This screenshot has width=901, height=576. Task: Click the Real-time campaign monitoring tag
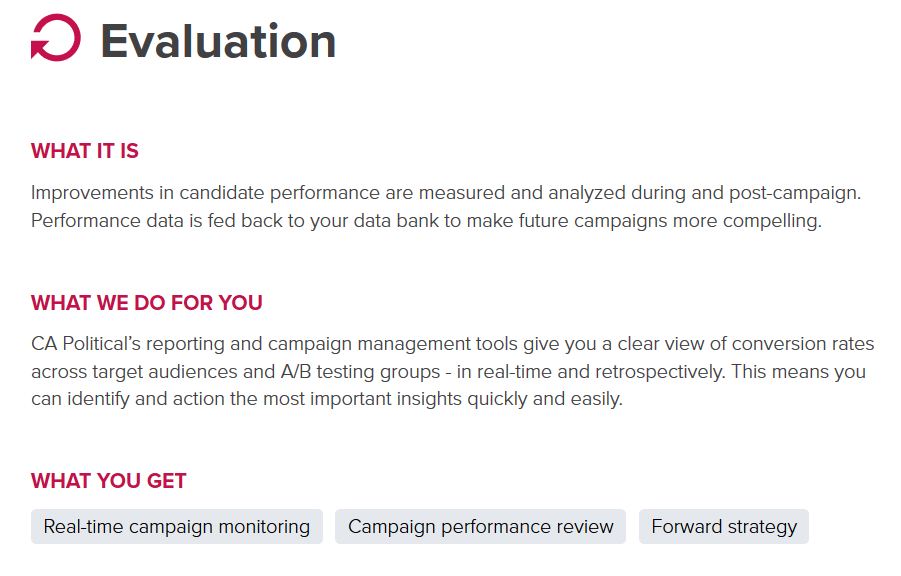[x=177, y=526]
